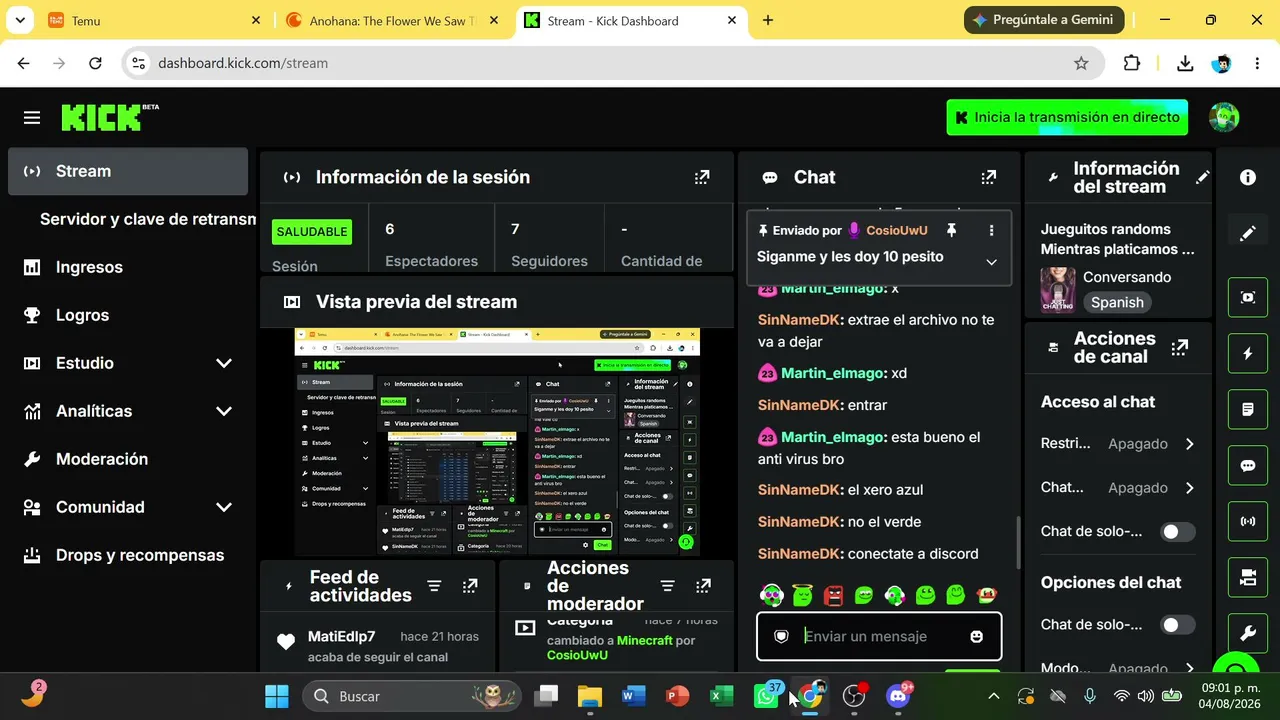Image resolution: width=1280 pixels, height=720 pixels.
Task: Expand the pinned message chevron
Action: [991, 262]
